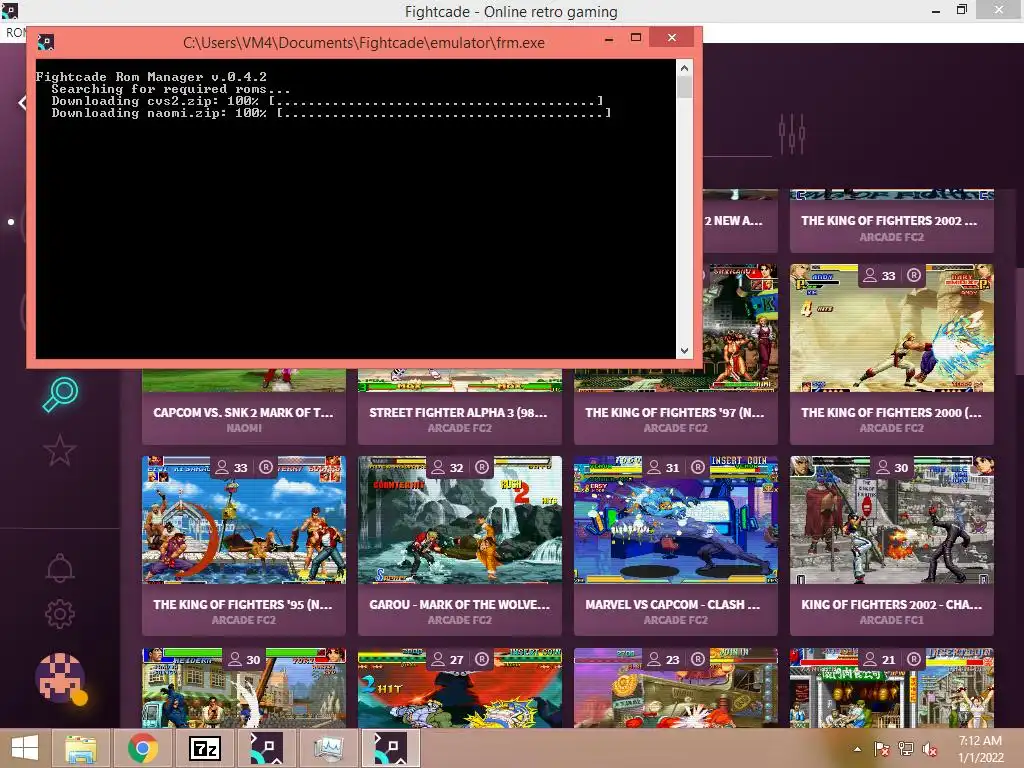Click player count 30 on KOF 2002 Challenge

click(x=892, y=468)
